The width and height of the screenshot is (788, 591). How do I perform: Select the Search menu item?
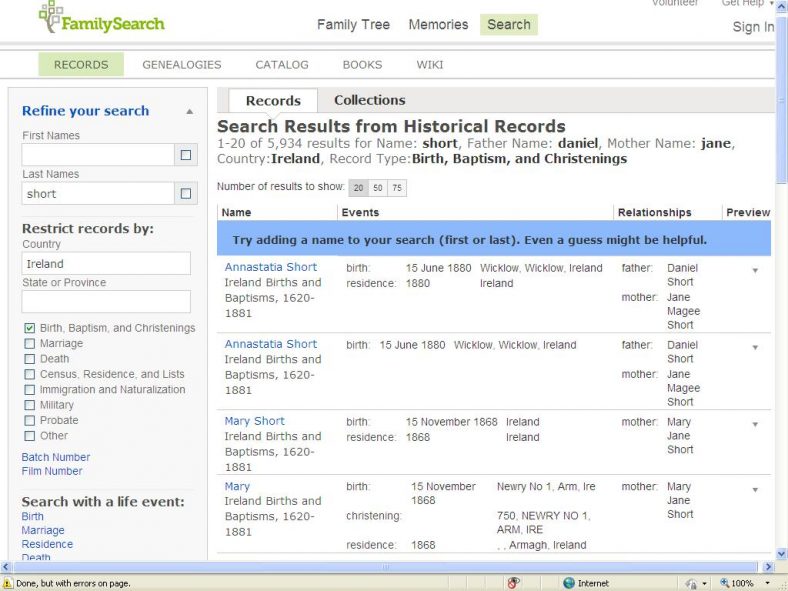click(509, 25)
